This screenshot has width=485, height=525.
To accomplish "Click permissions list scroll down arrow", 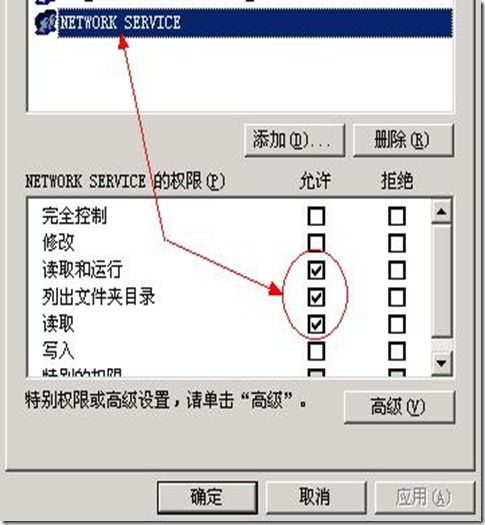I will (x=442, y=363).
